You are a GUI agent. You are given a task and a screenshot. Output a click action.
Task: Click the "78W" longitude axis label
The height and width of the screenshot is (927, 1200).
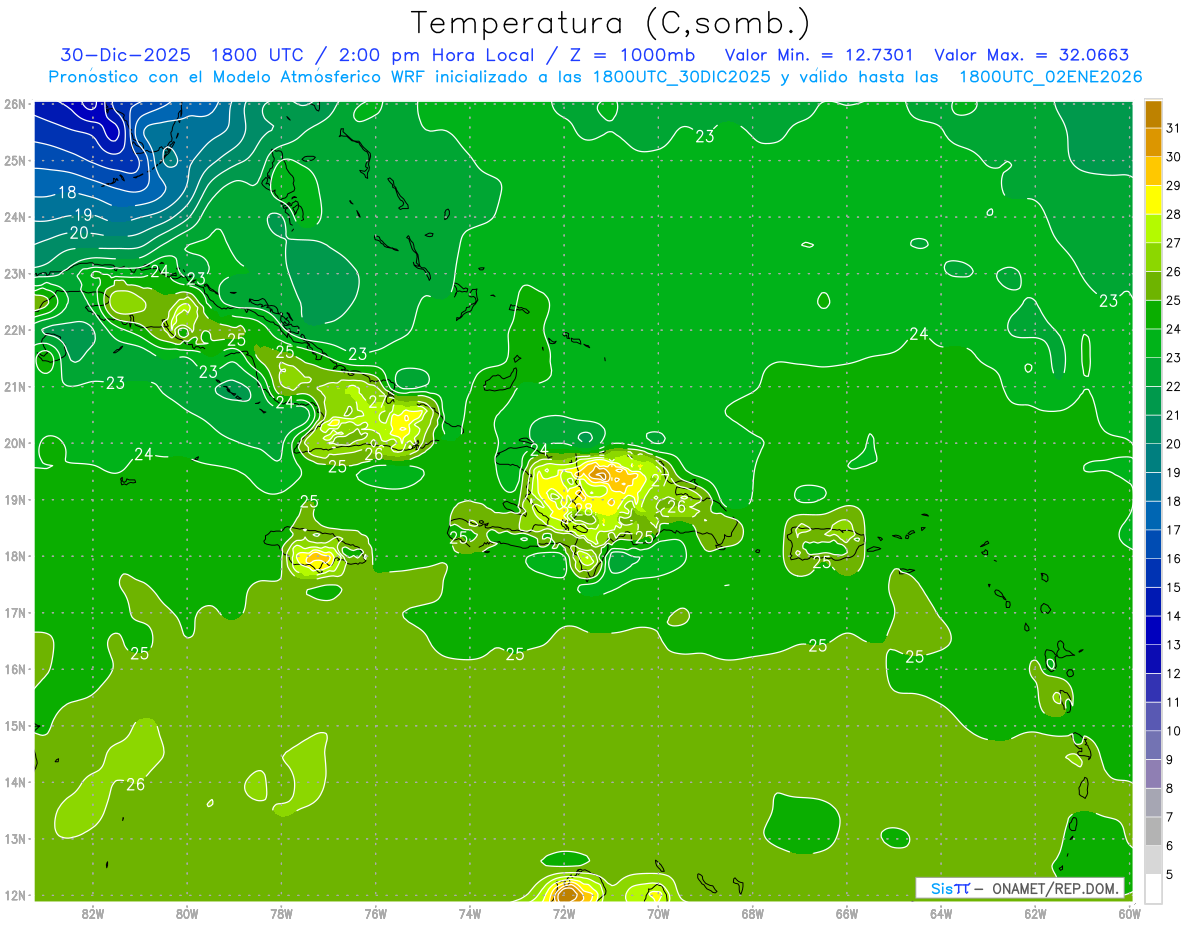tap(281, 913)
